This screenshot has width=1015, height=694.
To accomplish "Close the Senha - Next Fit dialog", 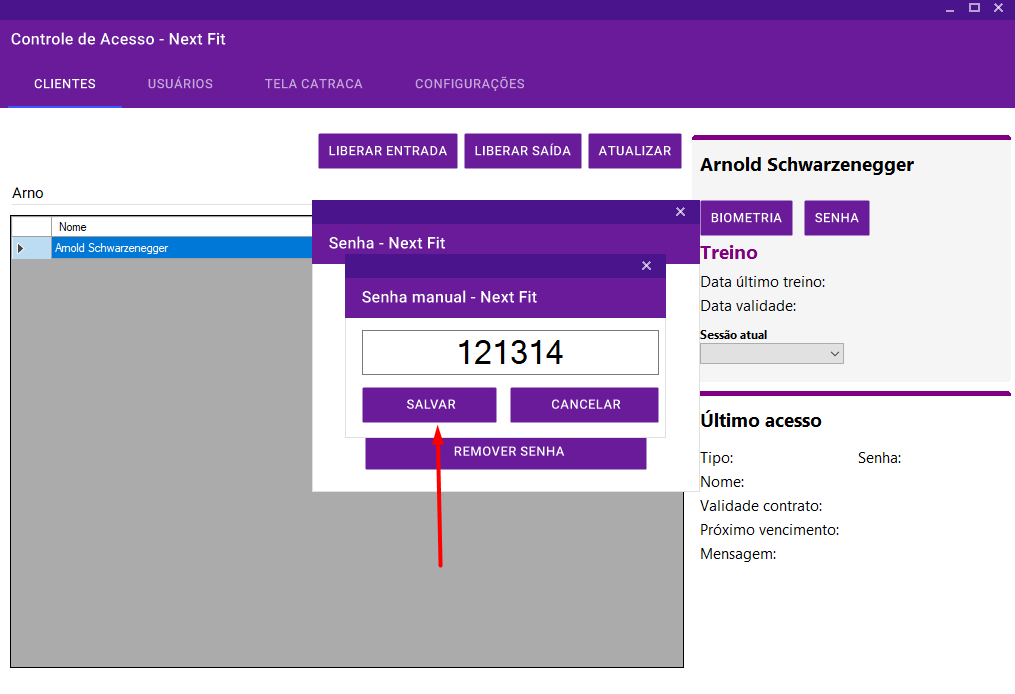I will coord(680,212).
